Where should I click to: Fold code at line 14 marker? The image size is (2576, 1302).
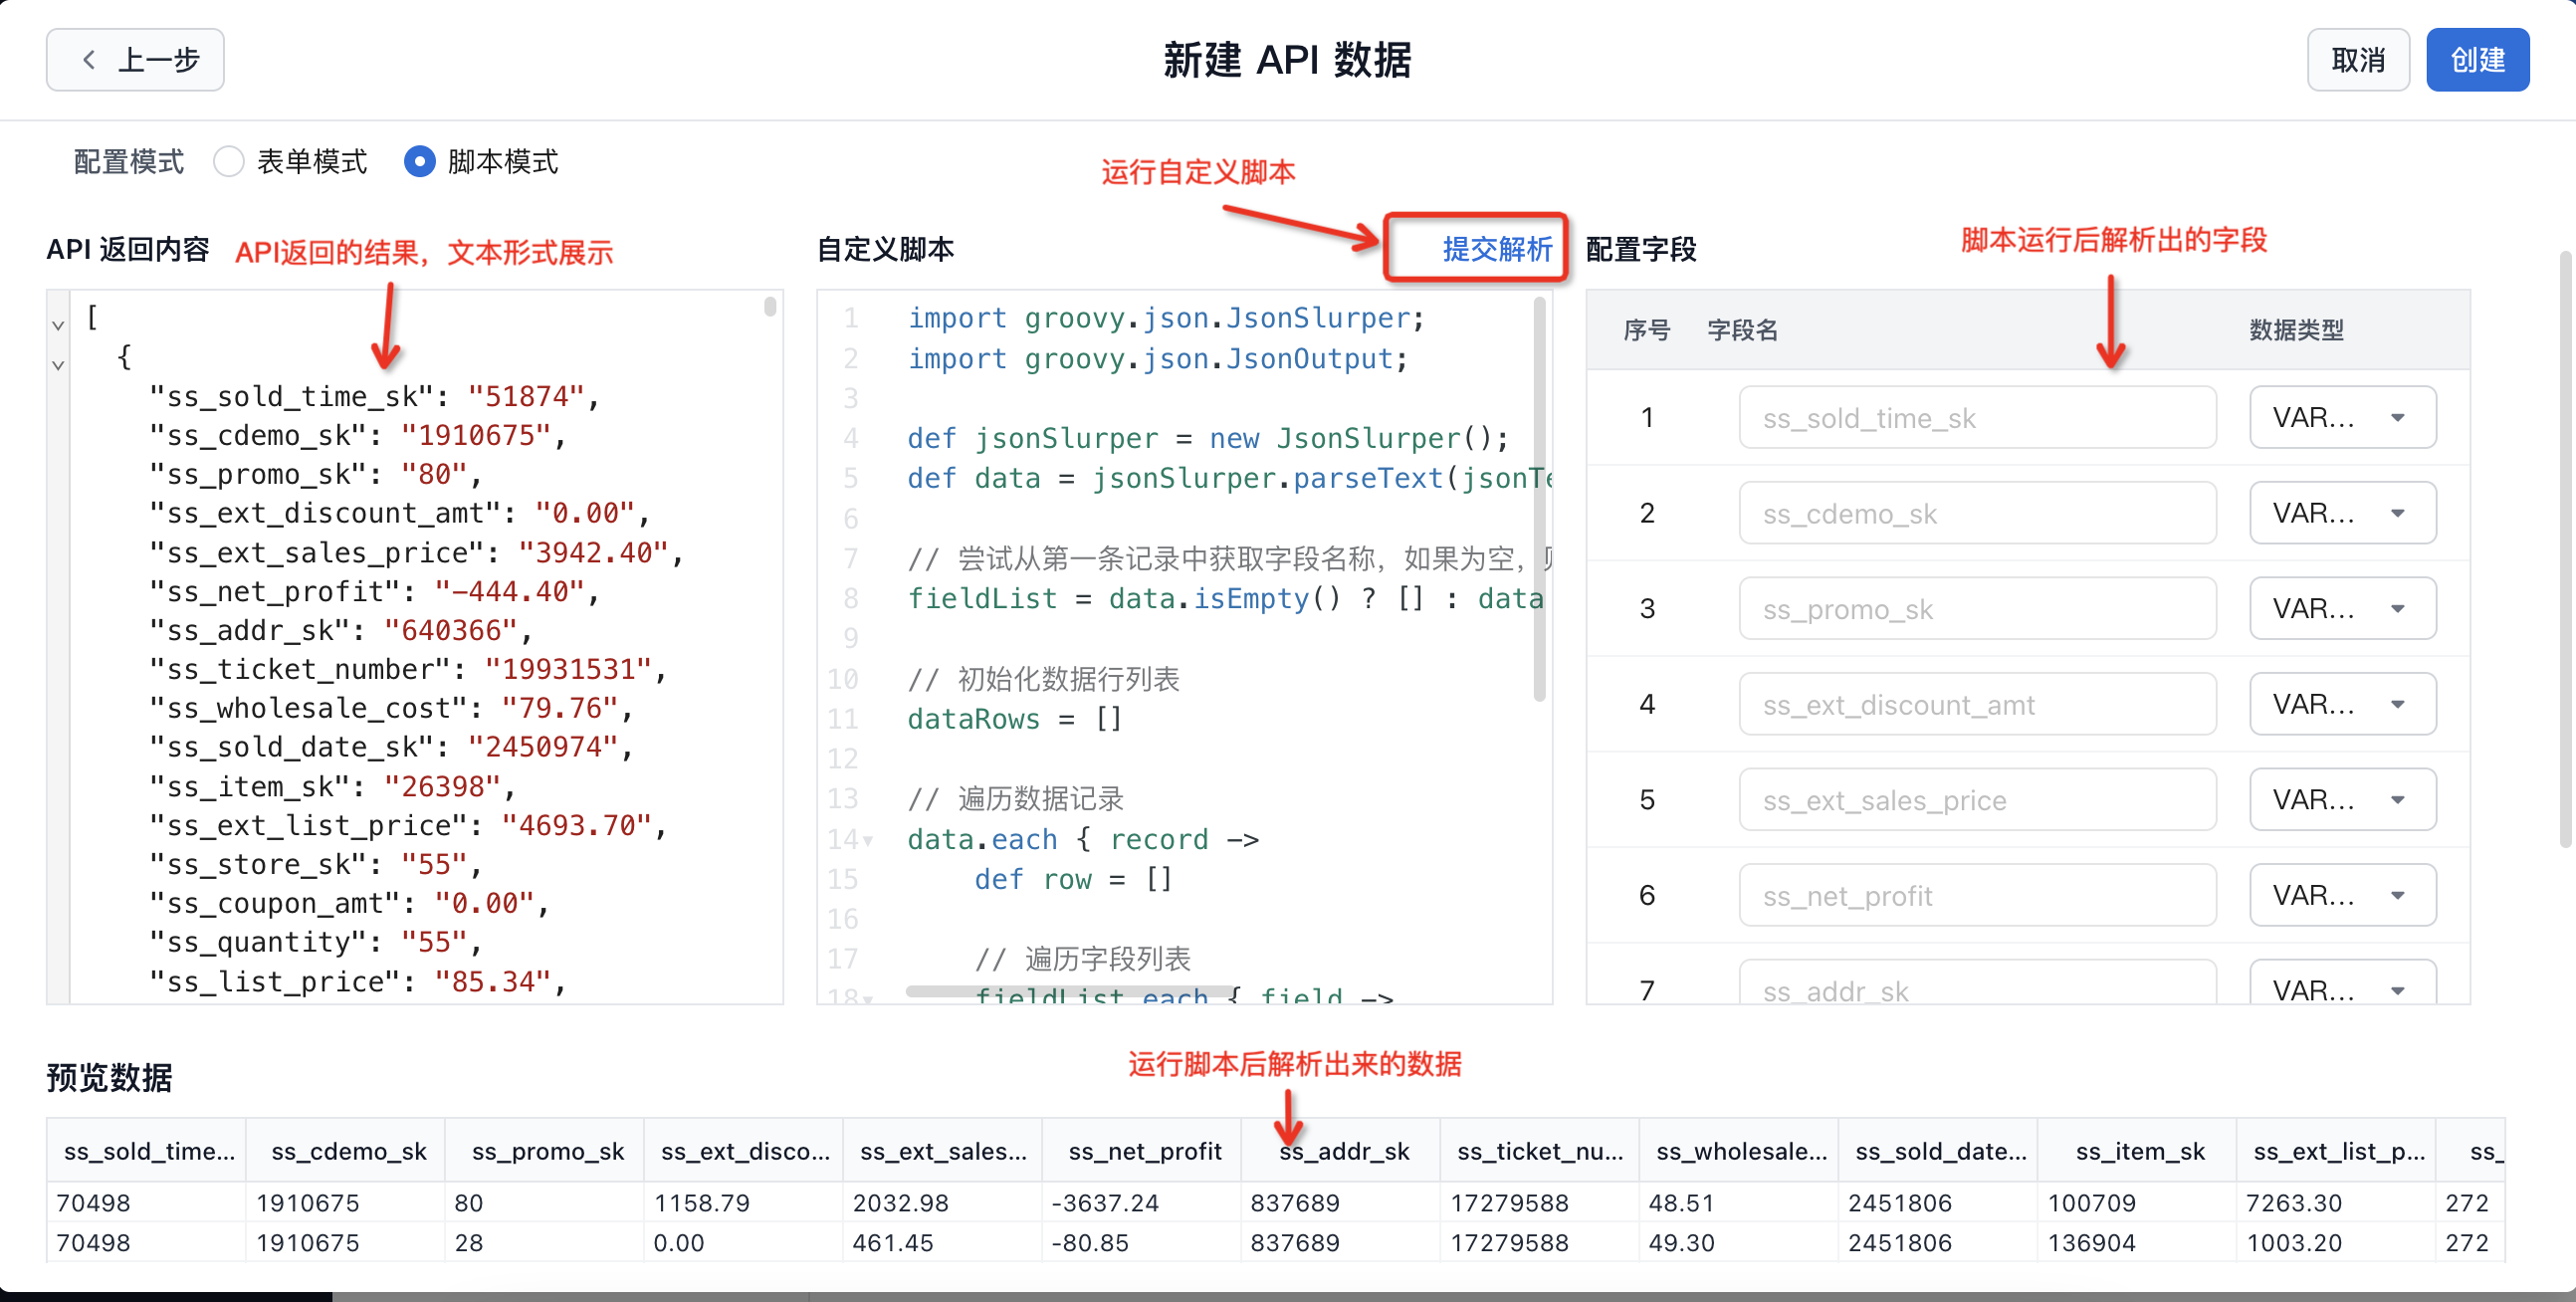(868, 841)
